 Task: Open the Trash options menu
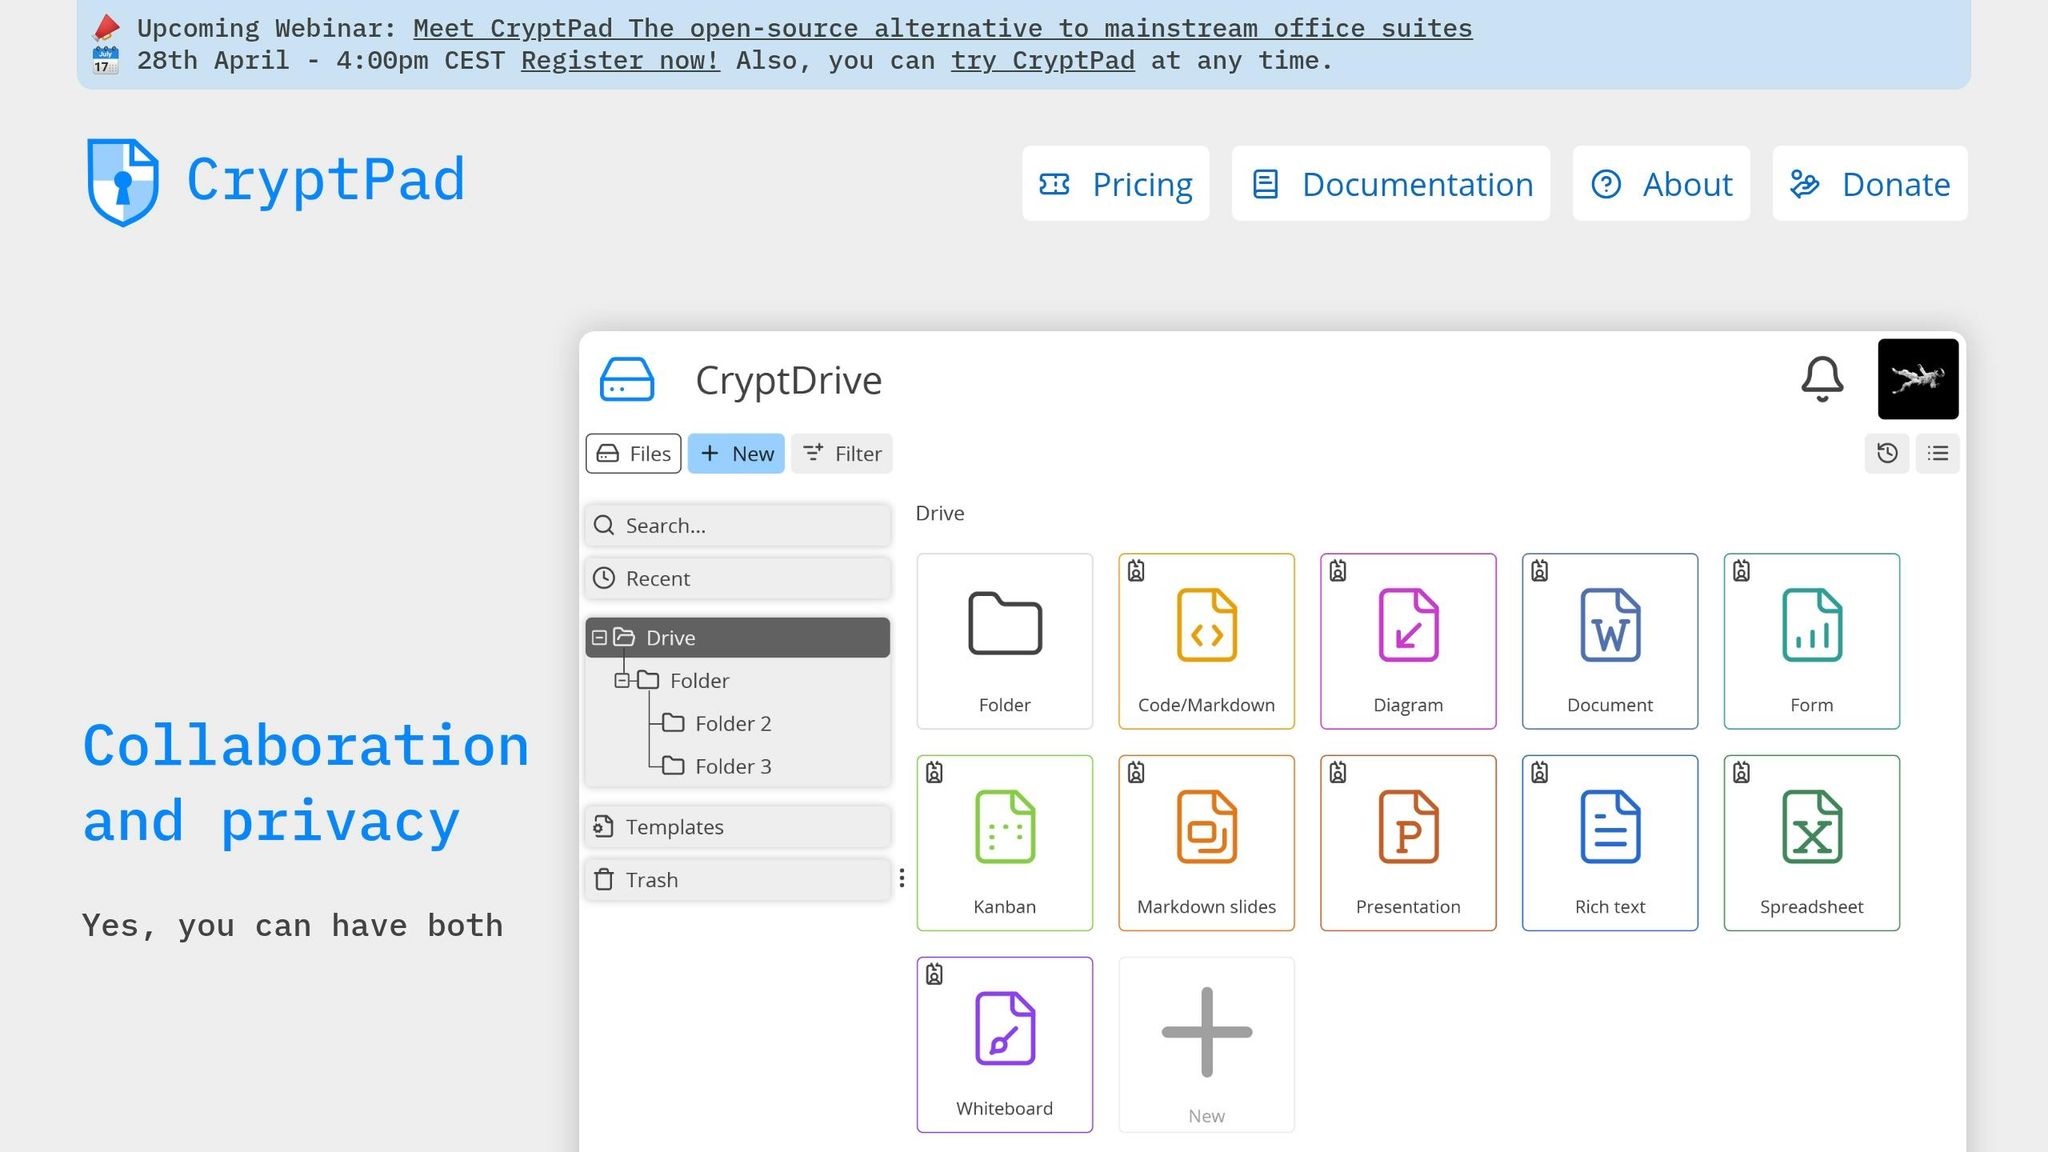coord(902,878)
